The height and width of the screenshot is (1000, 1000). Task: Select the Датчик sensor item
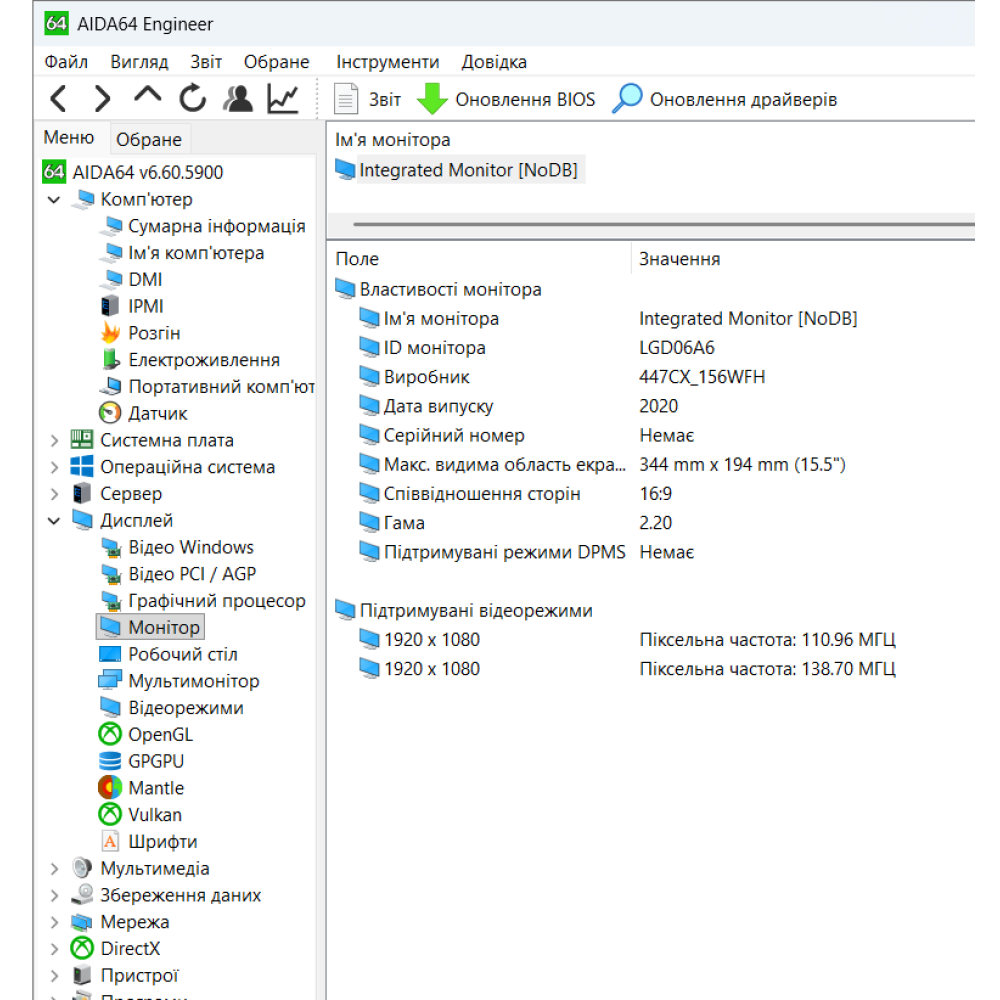point(159,412)
